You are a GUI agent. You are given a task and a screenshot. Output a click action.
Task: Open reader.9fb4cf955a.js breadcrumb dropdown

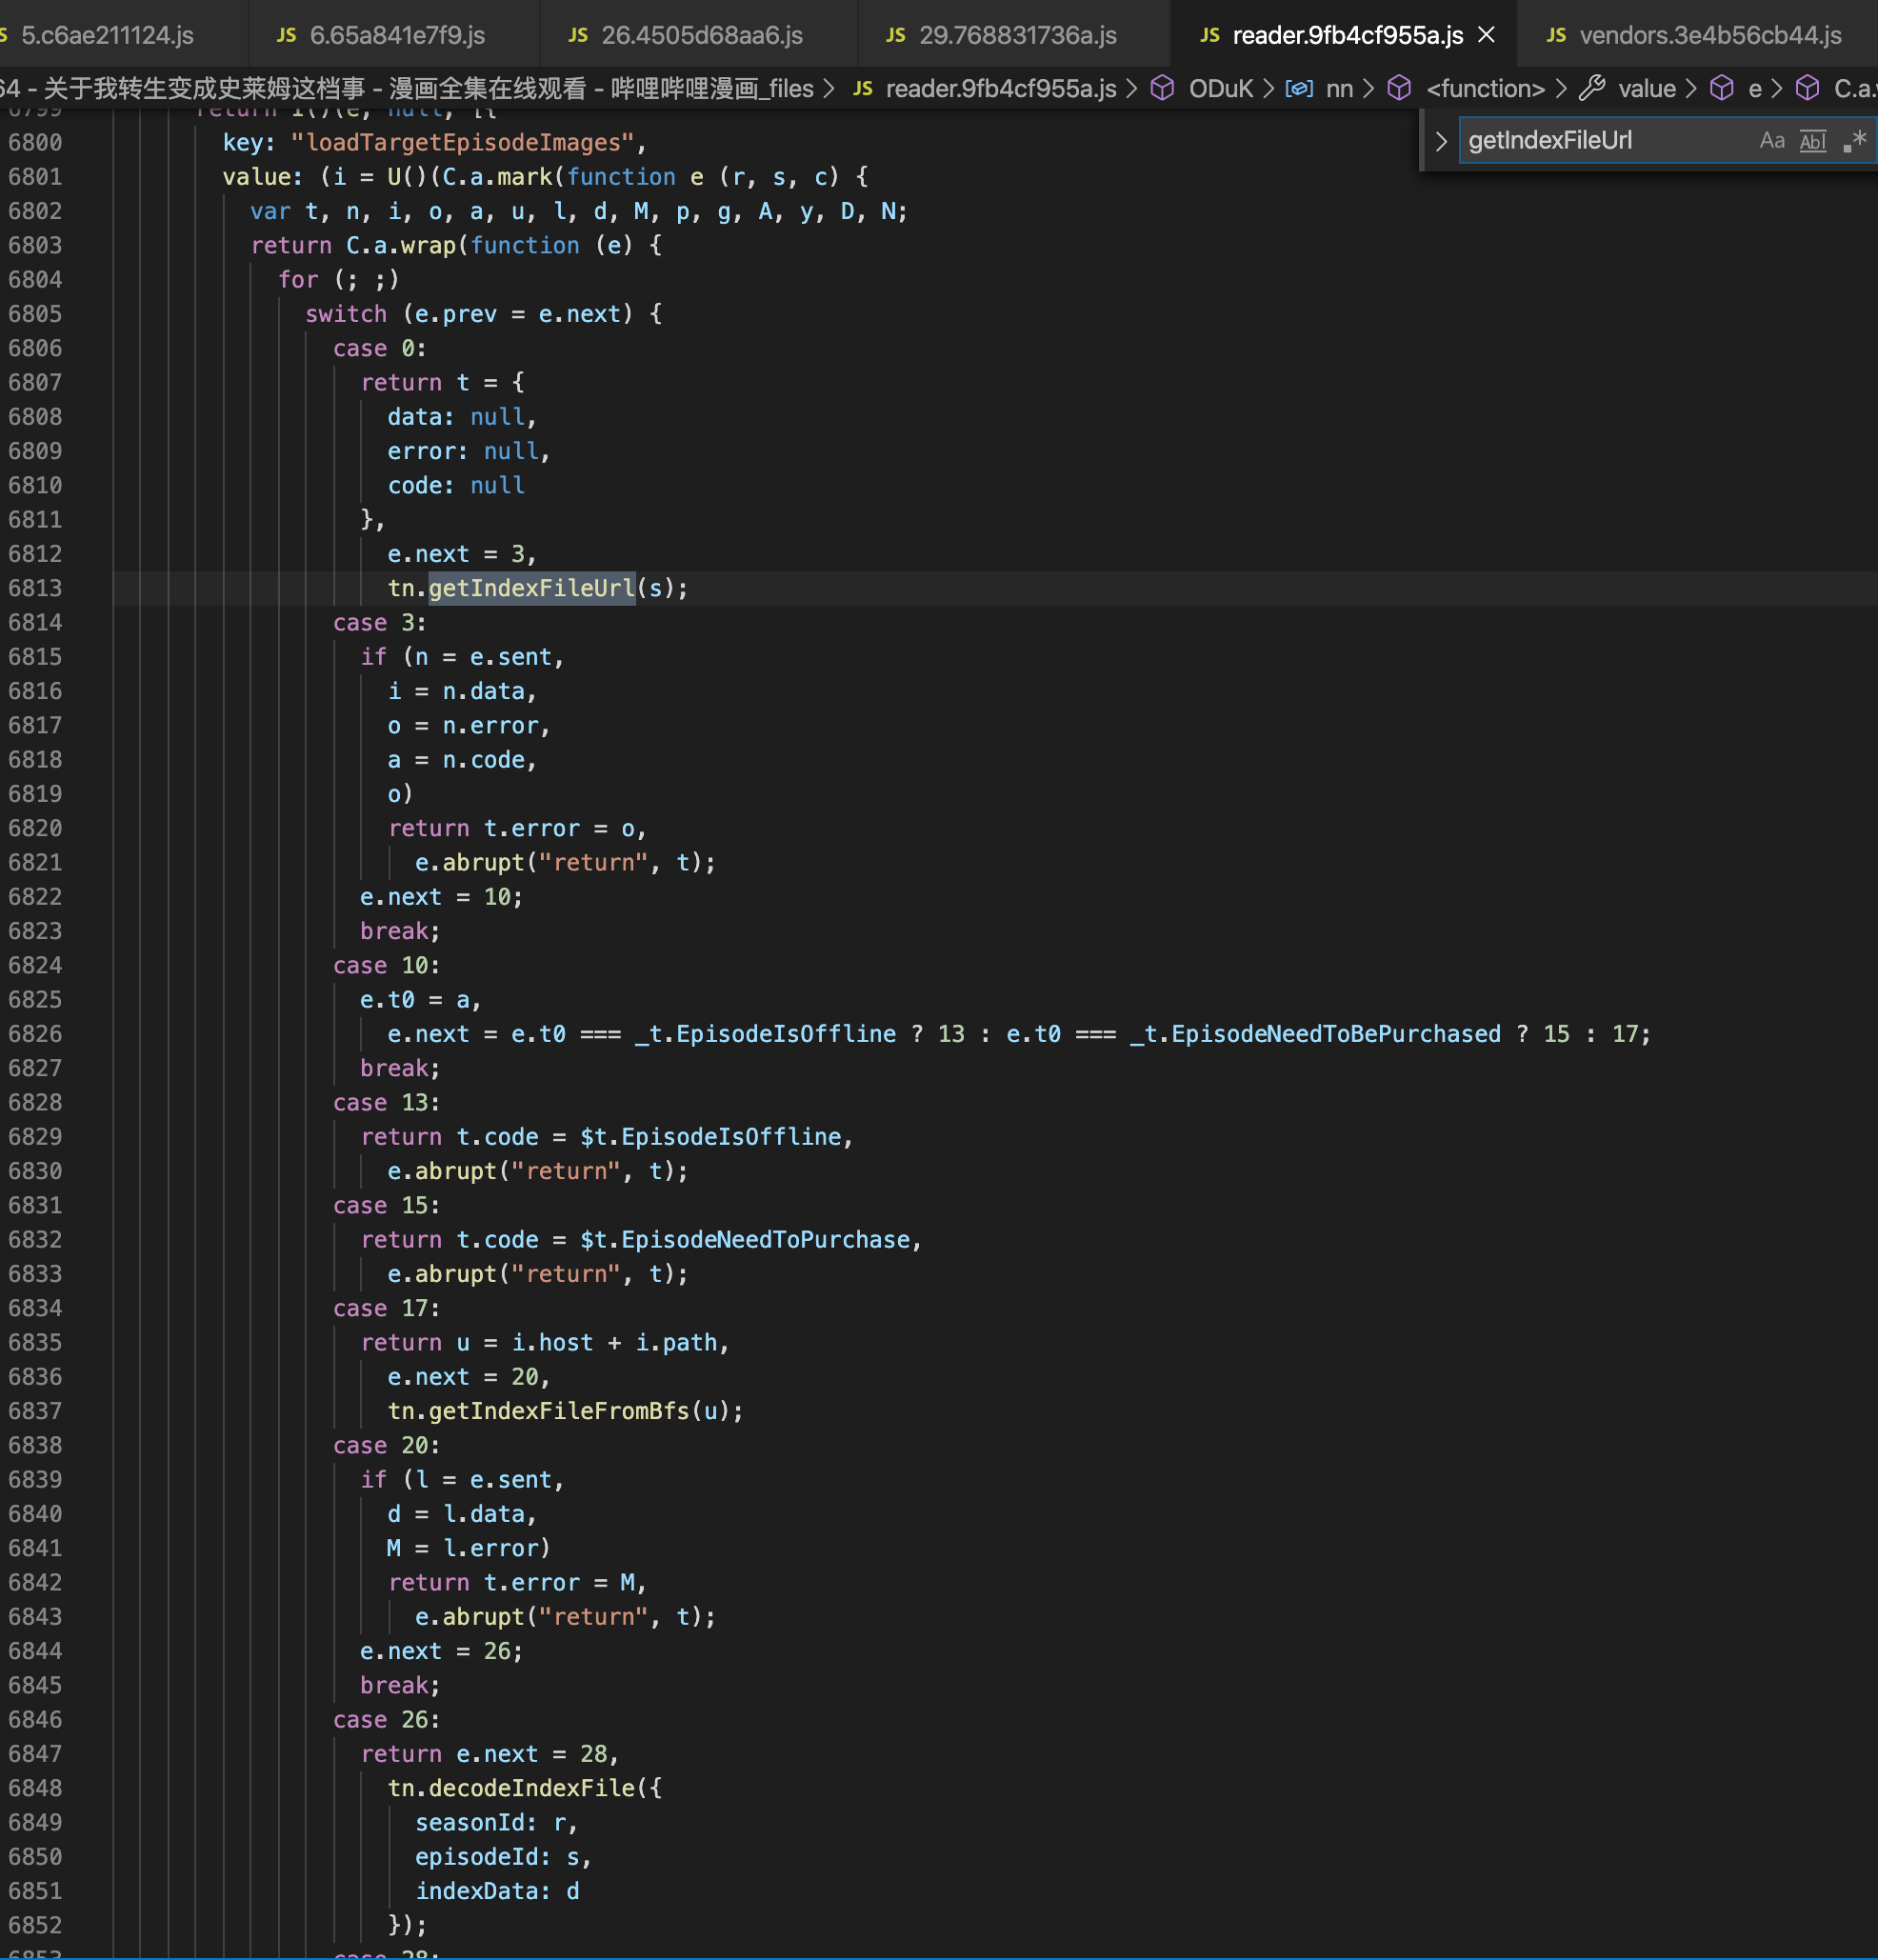[x=1001, y=89]
